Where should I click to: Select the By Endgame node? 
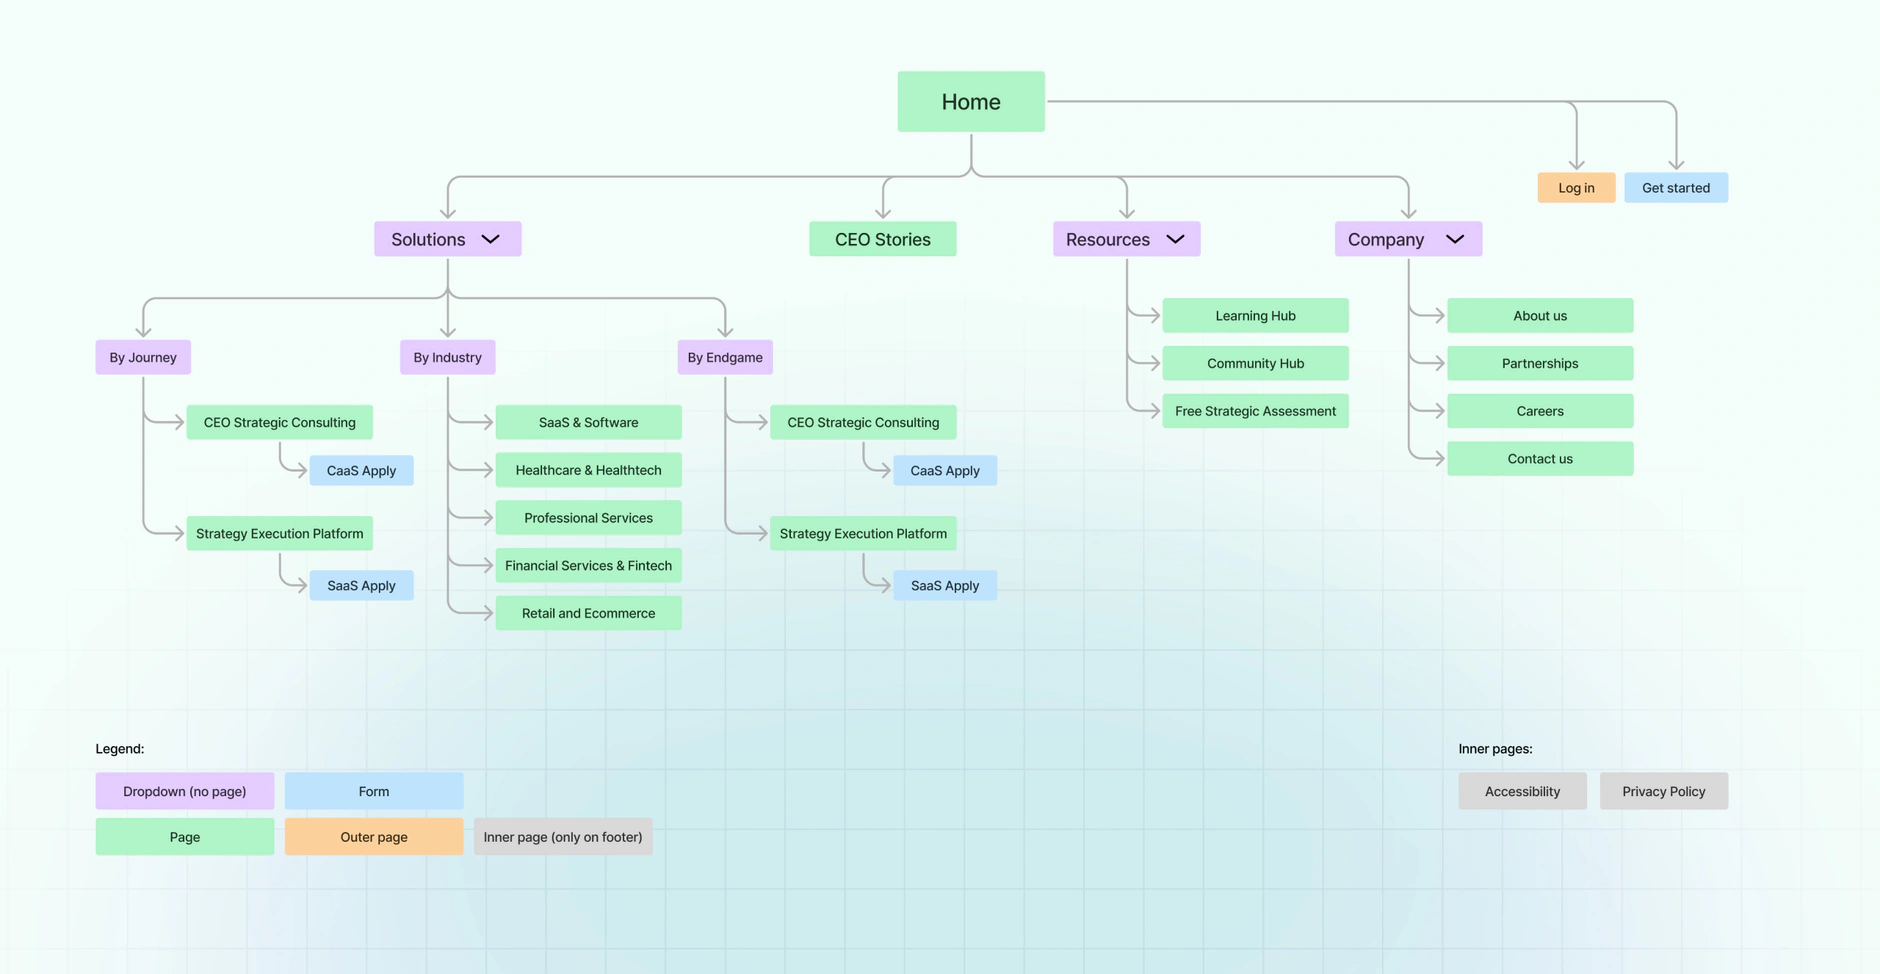tap(725, 357)
